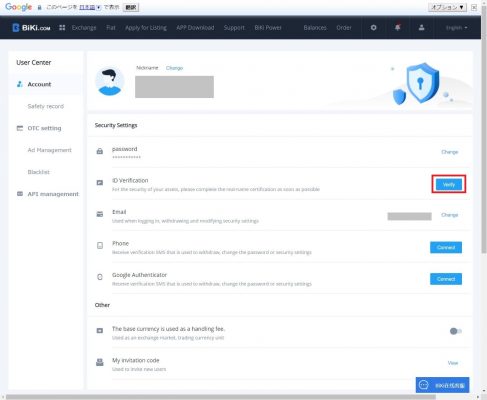Click the Change nickname link

tap(174, 68)
